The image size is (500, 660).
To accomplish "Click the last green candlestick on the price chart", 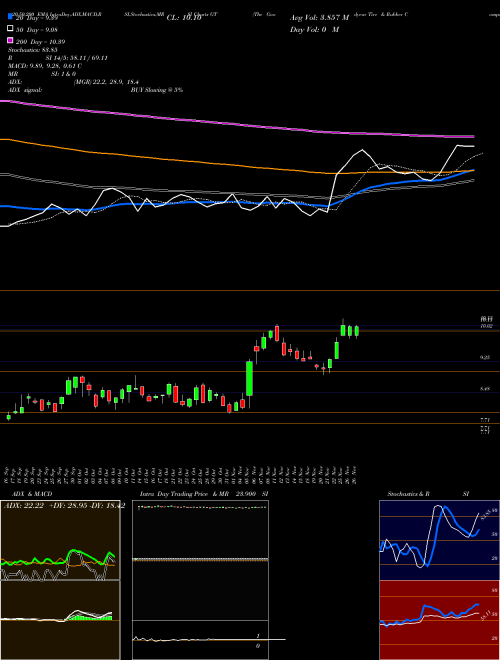I will [x=357, y=331].
